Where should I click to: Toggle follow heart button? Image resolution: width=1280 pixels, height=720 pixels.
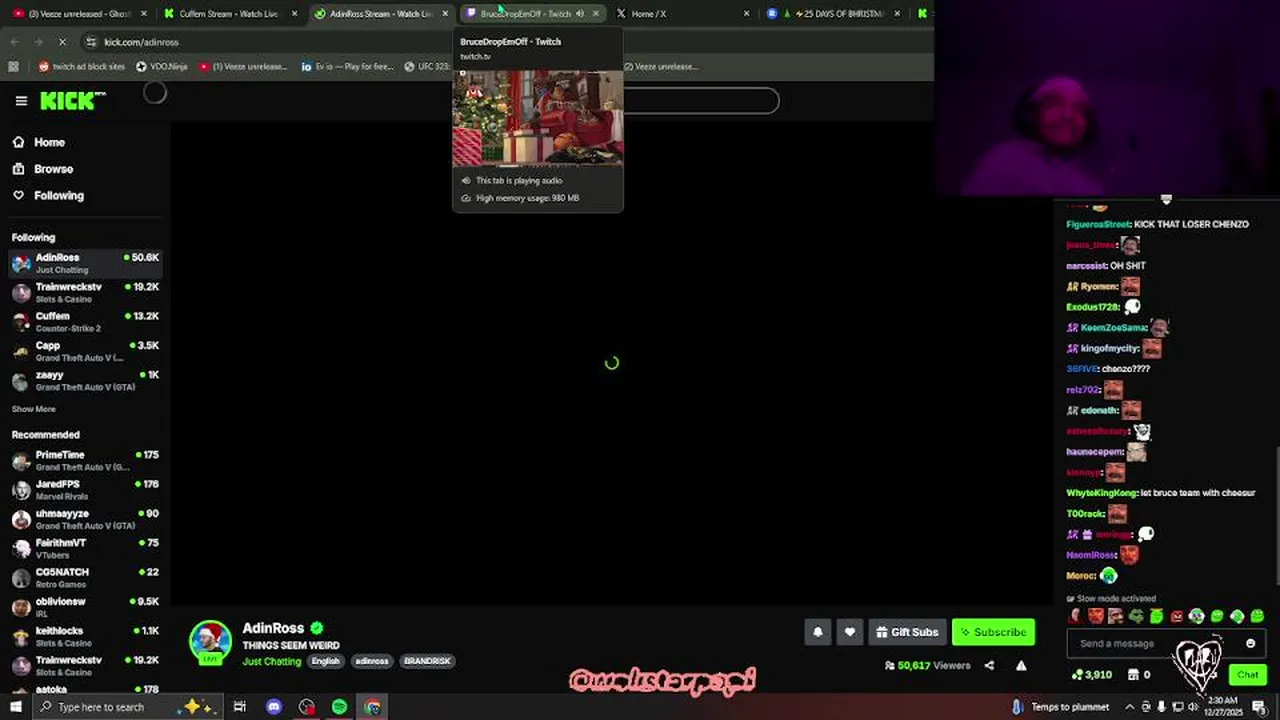pyautogui.click(x=850, y=632)
